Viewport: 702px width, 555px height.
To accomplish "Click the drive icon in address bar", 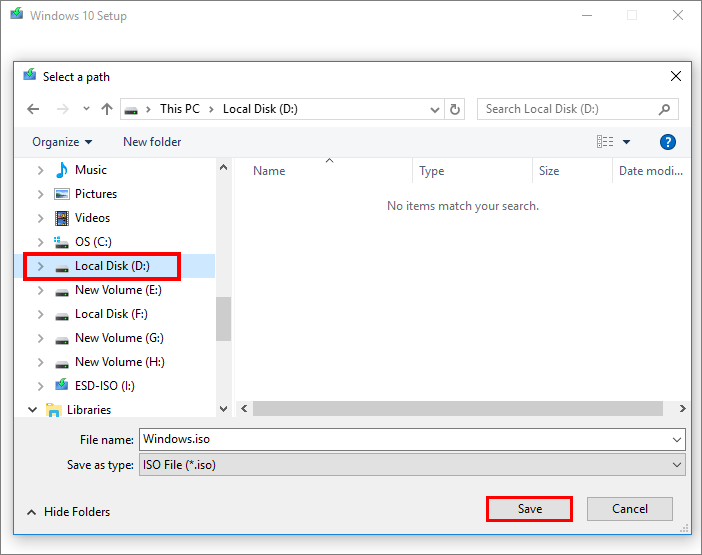I will 131,110.
